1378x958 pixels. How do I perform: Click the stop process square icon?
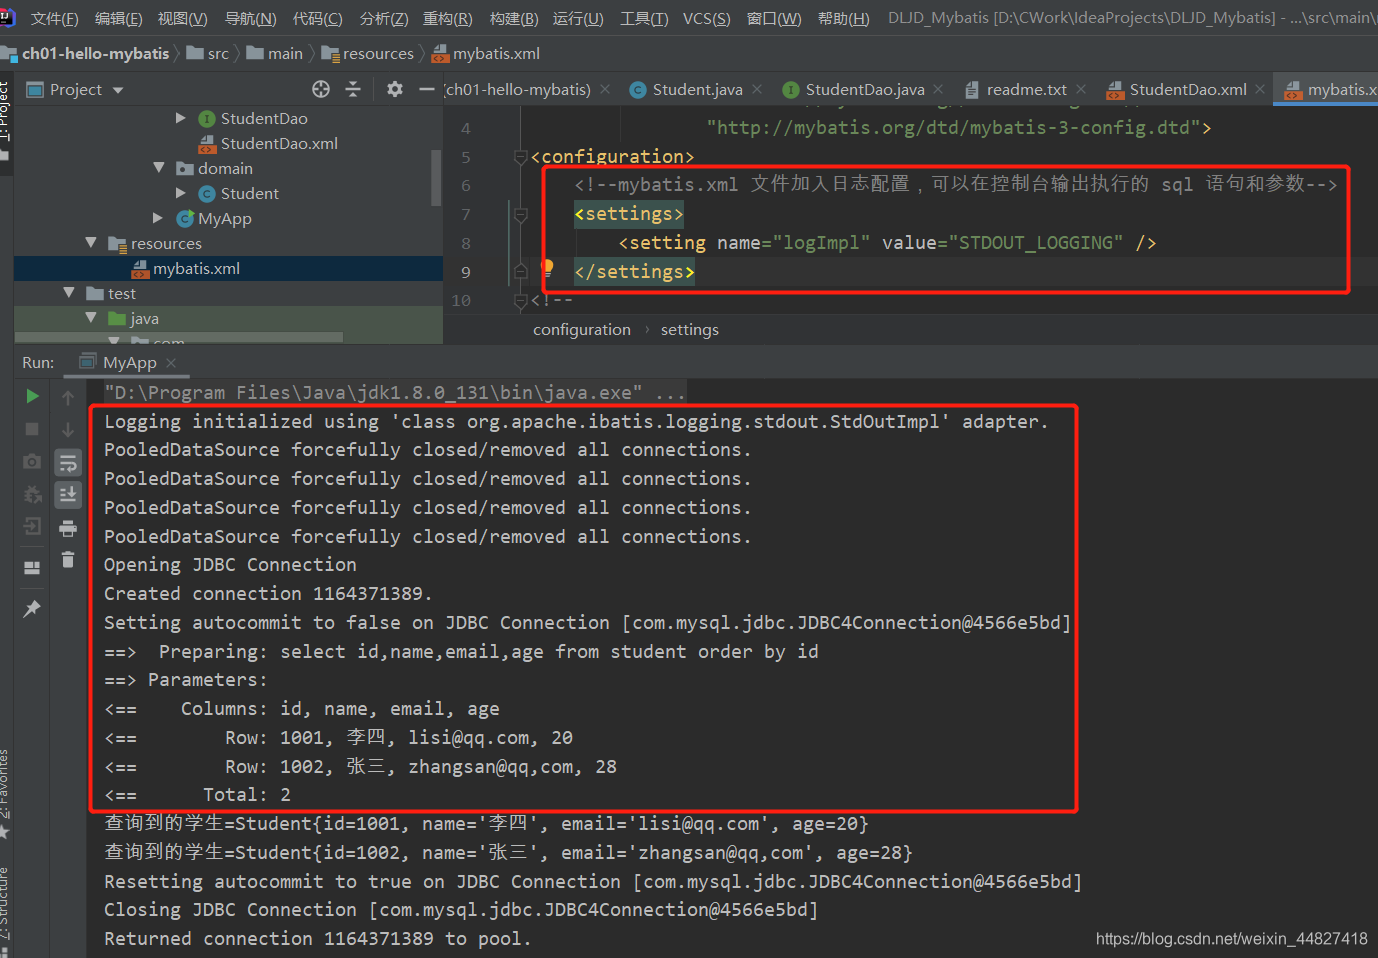click(x=32, y=429)
